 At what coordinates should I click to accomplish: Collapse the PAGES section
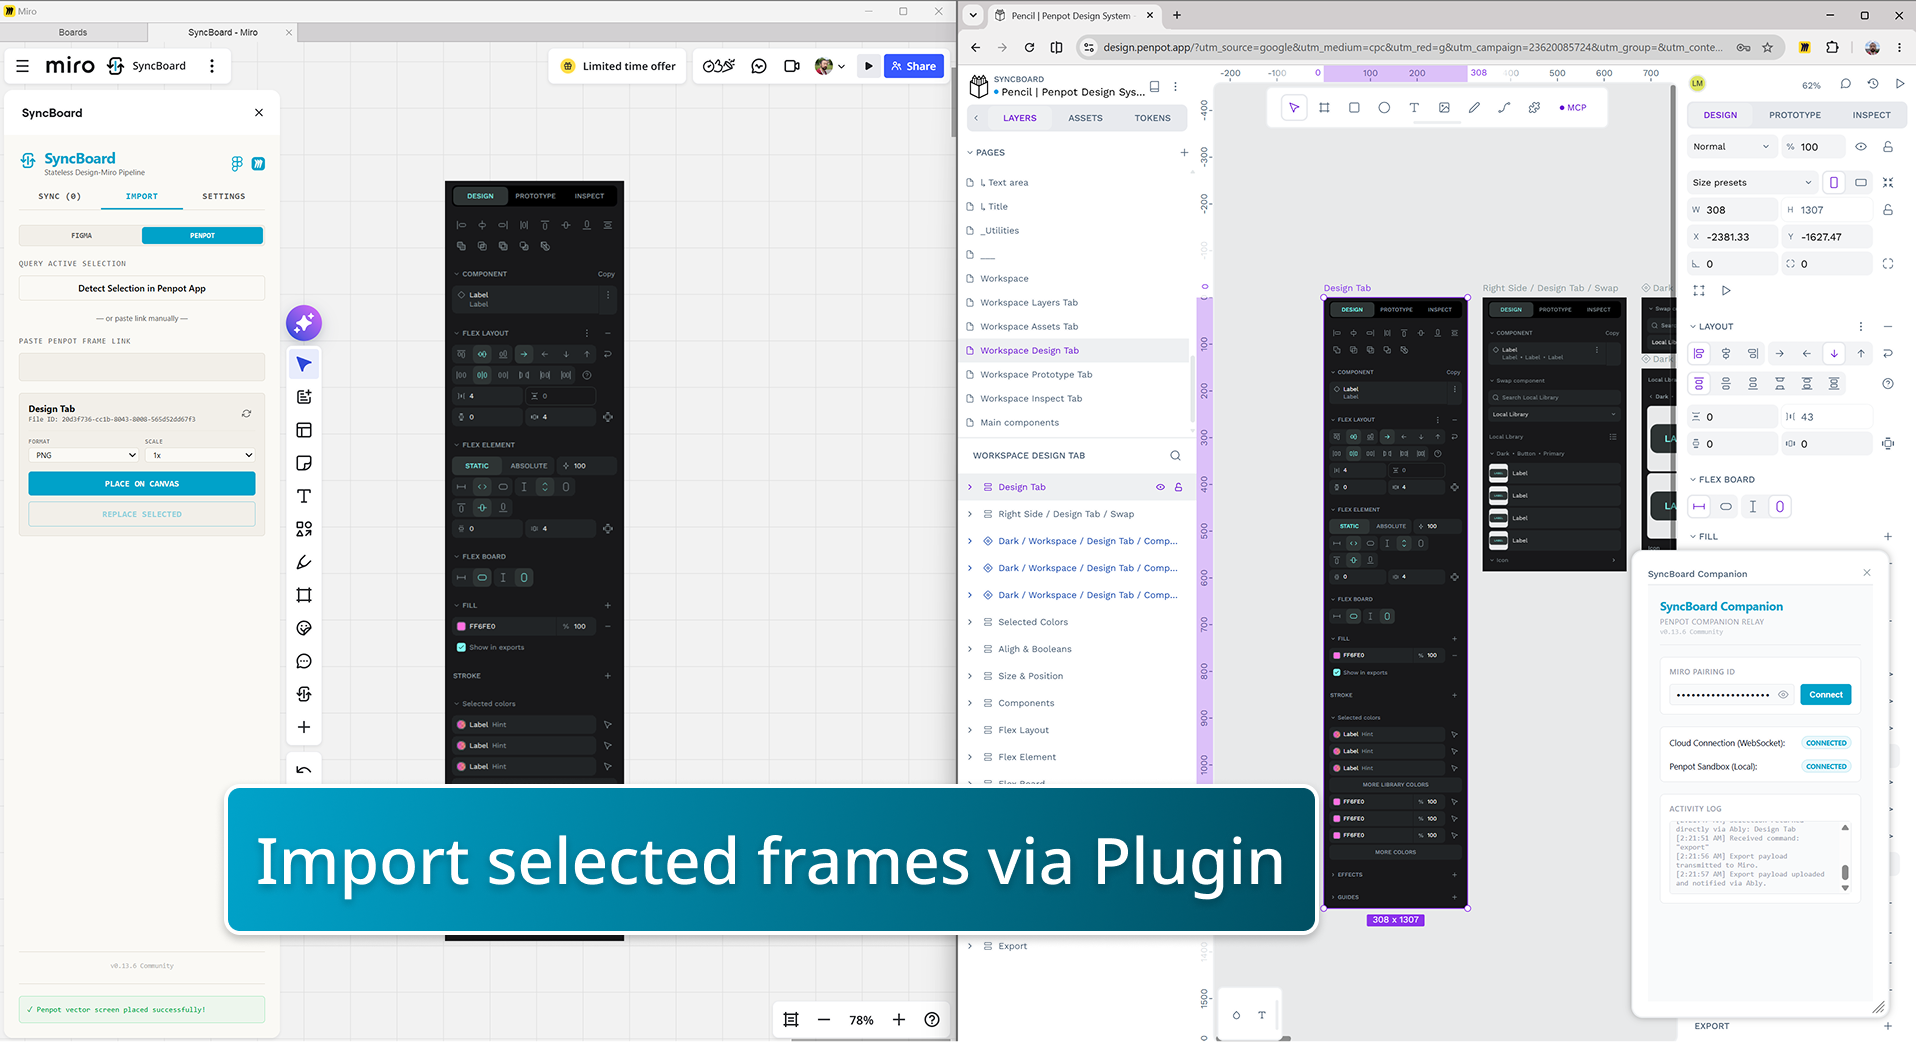tap(970, 153)
